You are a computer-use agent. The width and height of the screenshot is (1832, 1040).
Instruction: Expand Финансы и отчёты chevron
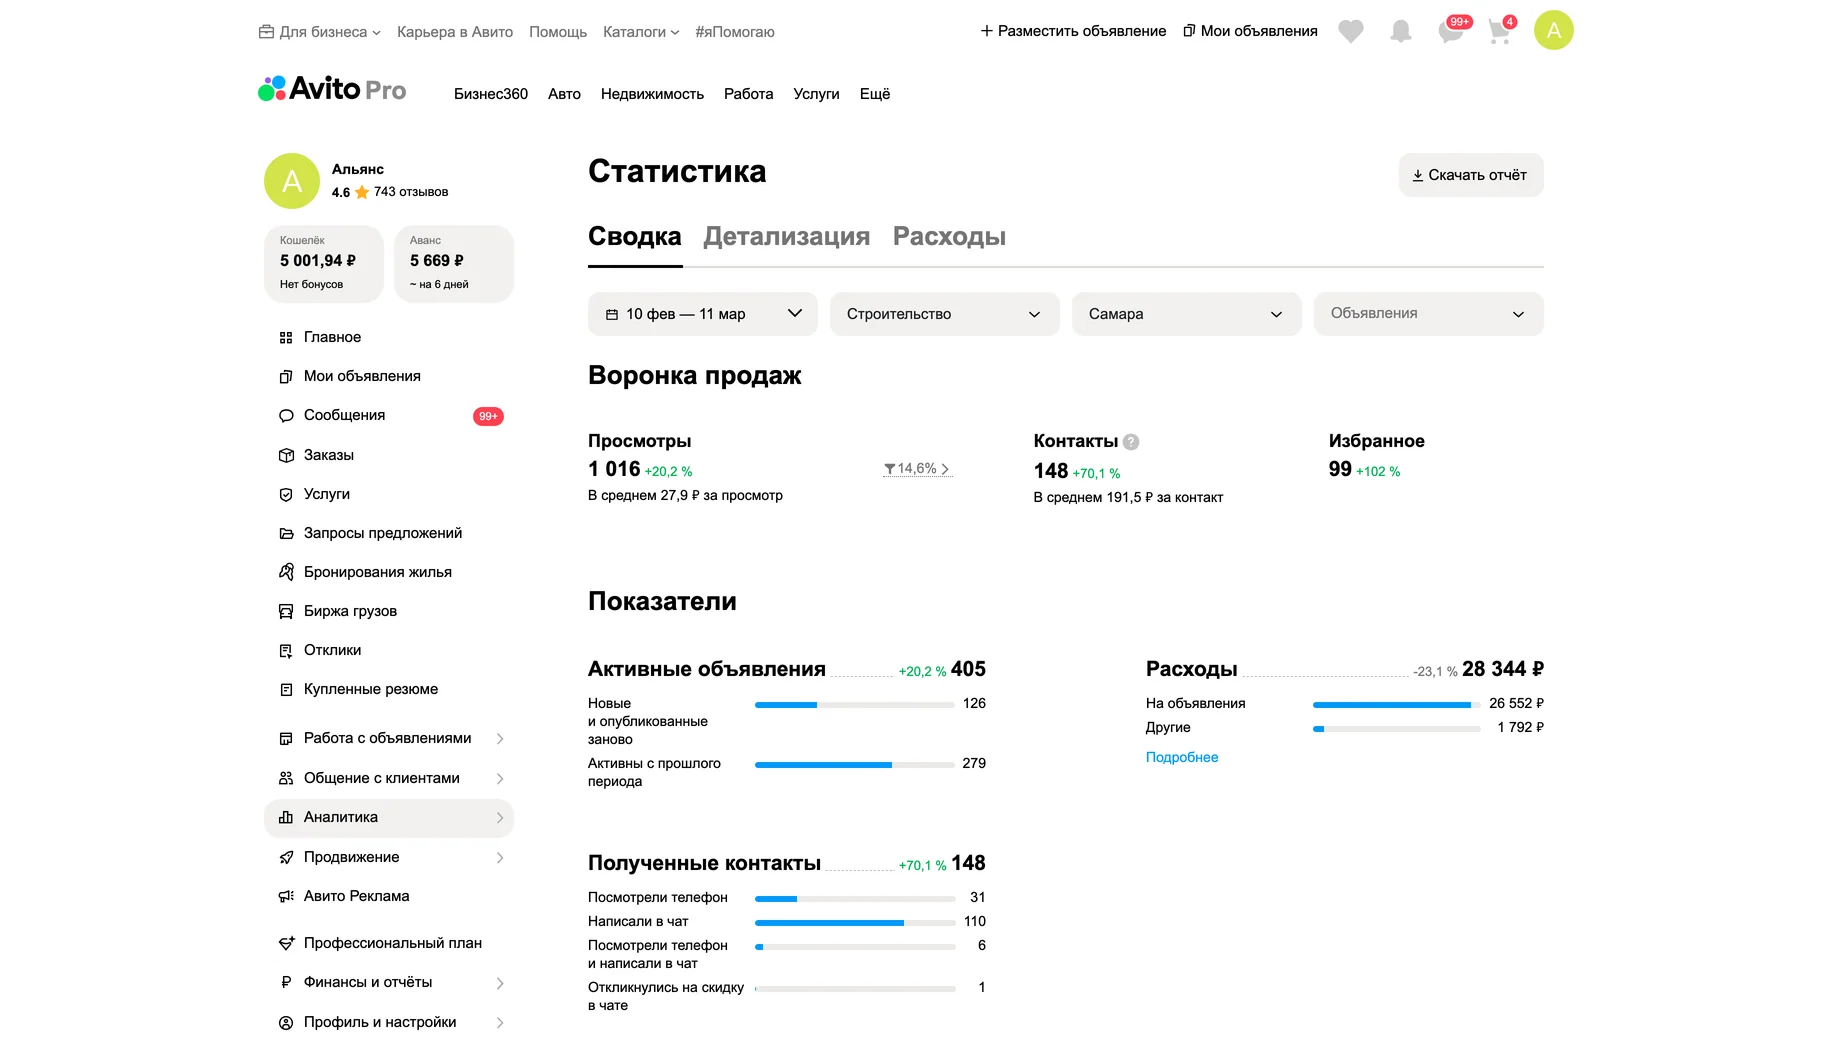[500, 983]
